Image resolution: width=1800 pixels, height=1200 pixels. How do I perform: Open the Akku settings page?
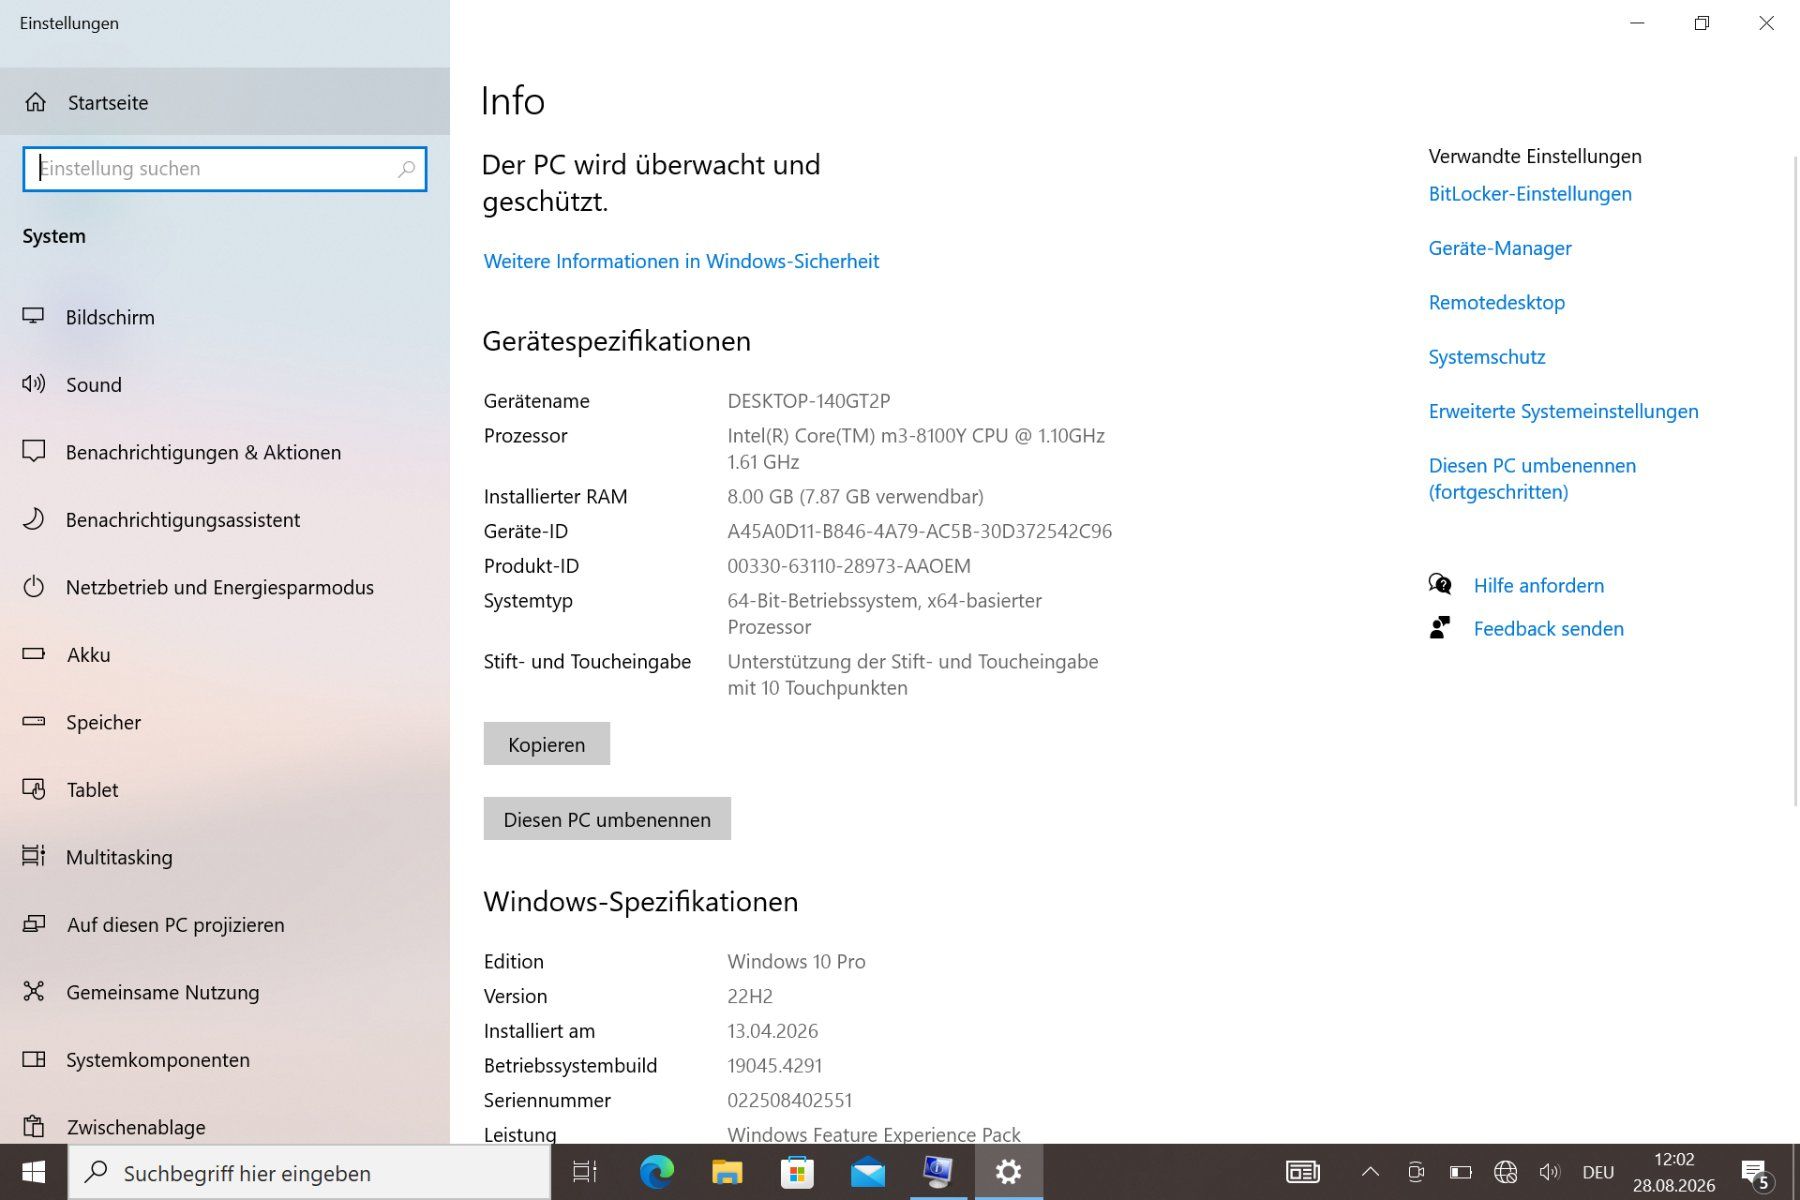225,654
